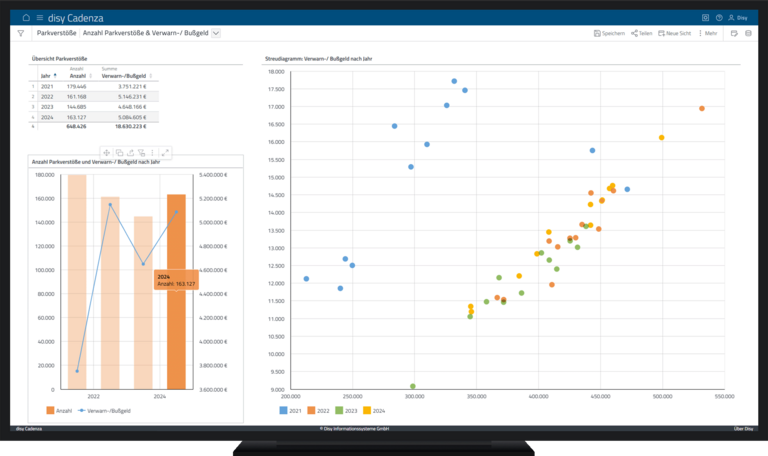
Task: Click the total value 648.426
Action: (x=76, y=126)
